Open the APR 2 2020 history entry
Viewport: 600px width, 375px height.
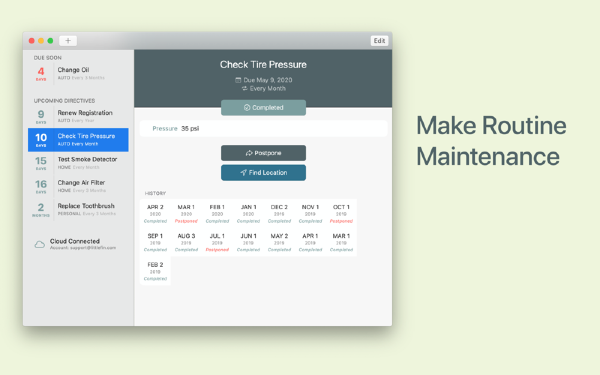[x=155, y=214]
